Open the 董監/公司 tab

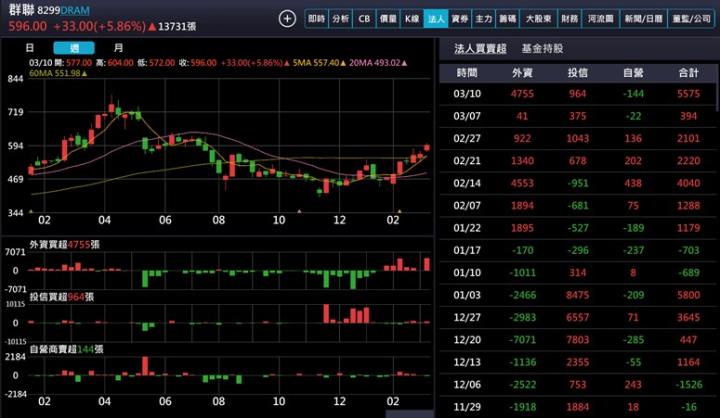coord(692,19)
